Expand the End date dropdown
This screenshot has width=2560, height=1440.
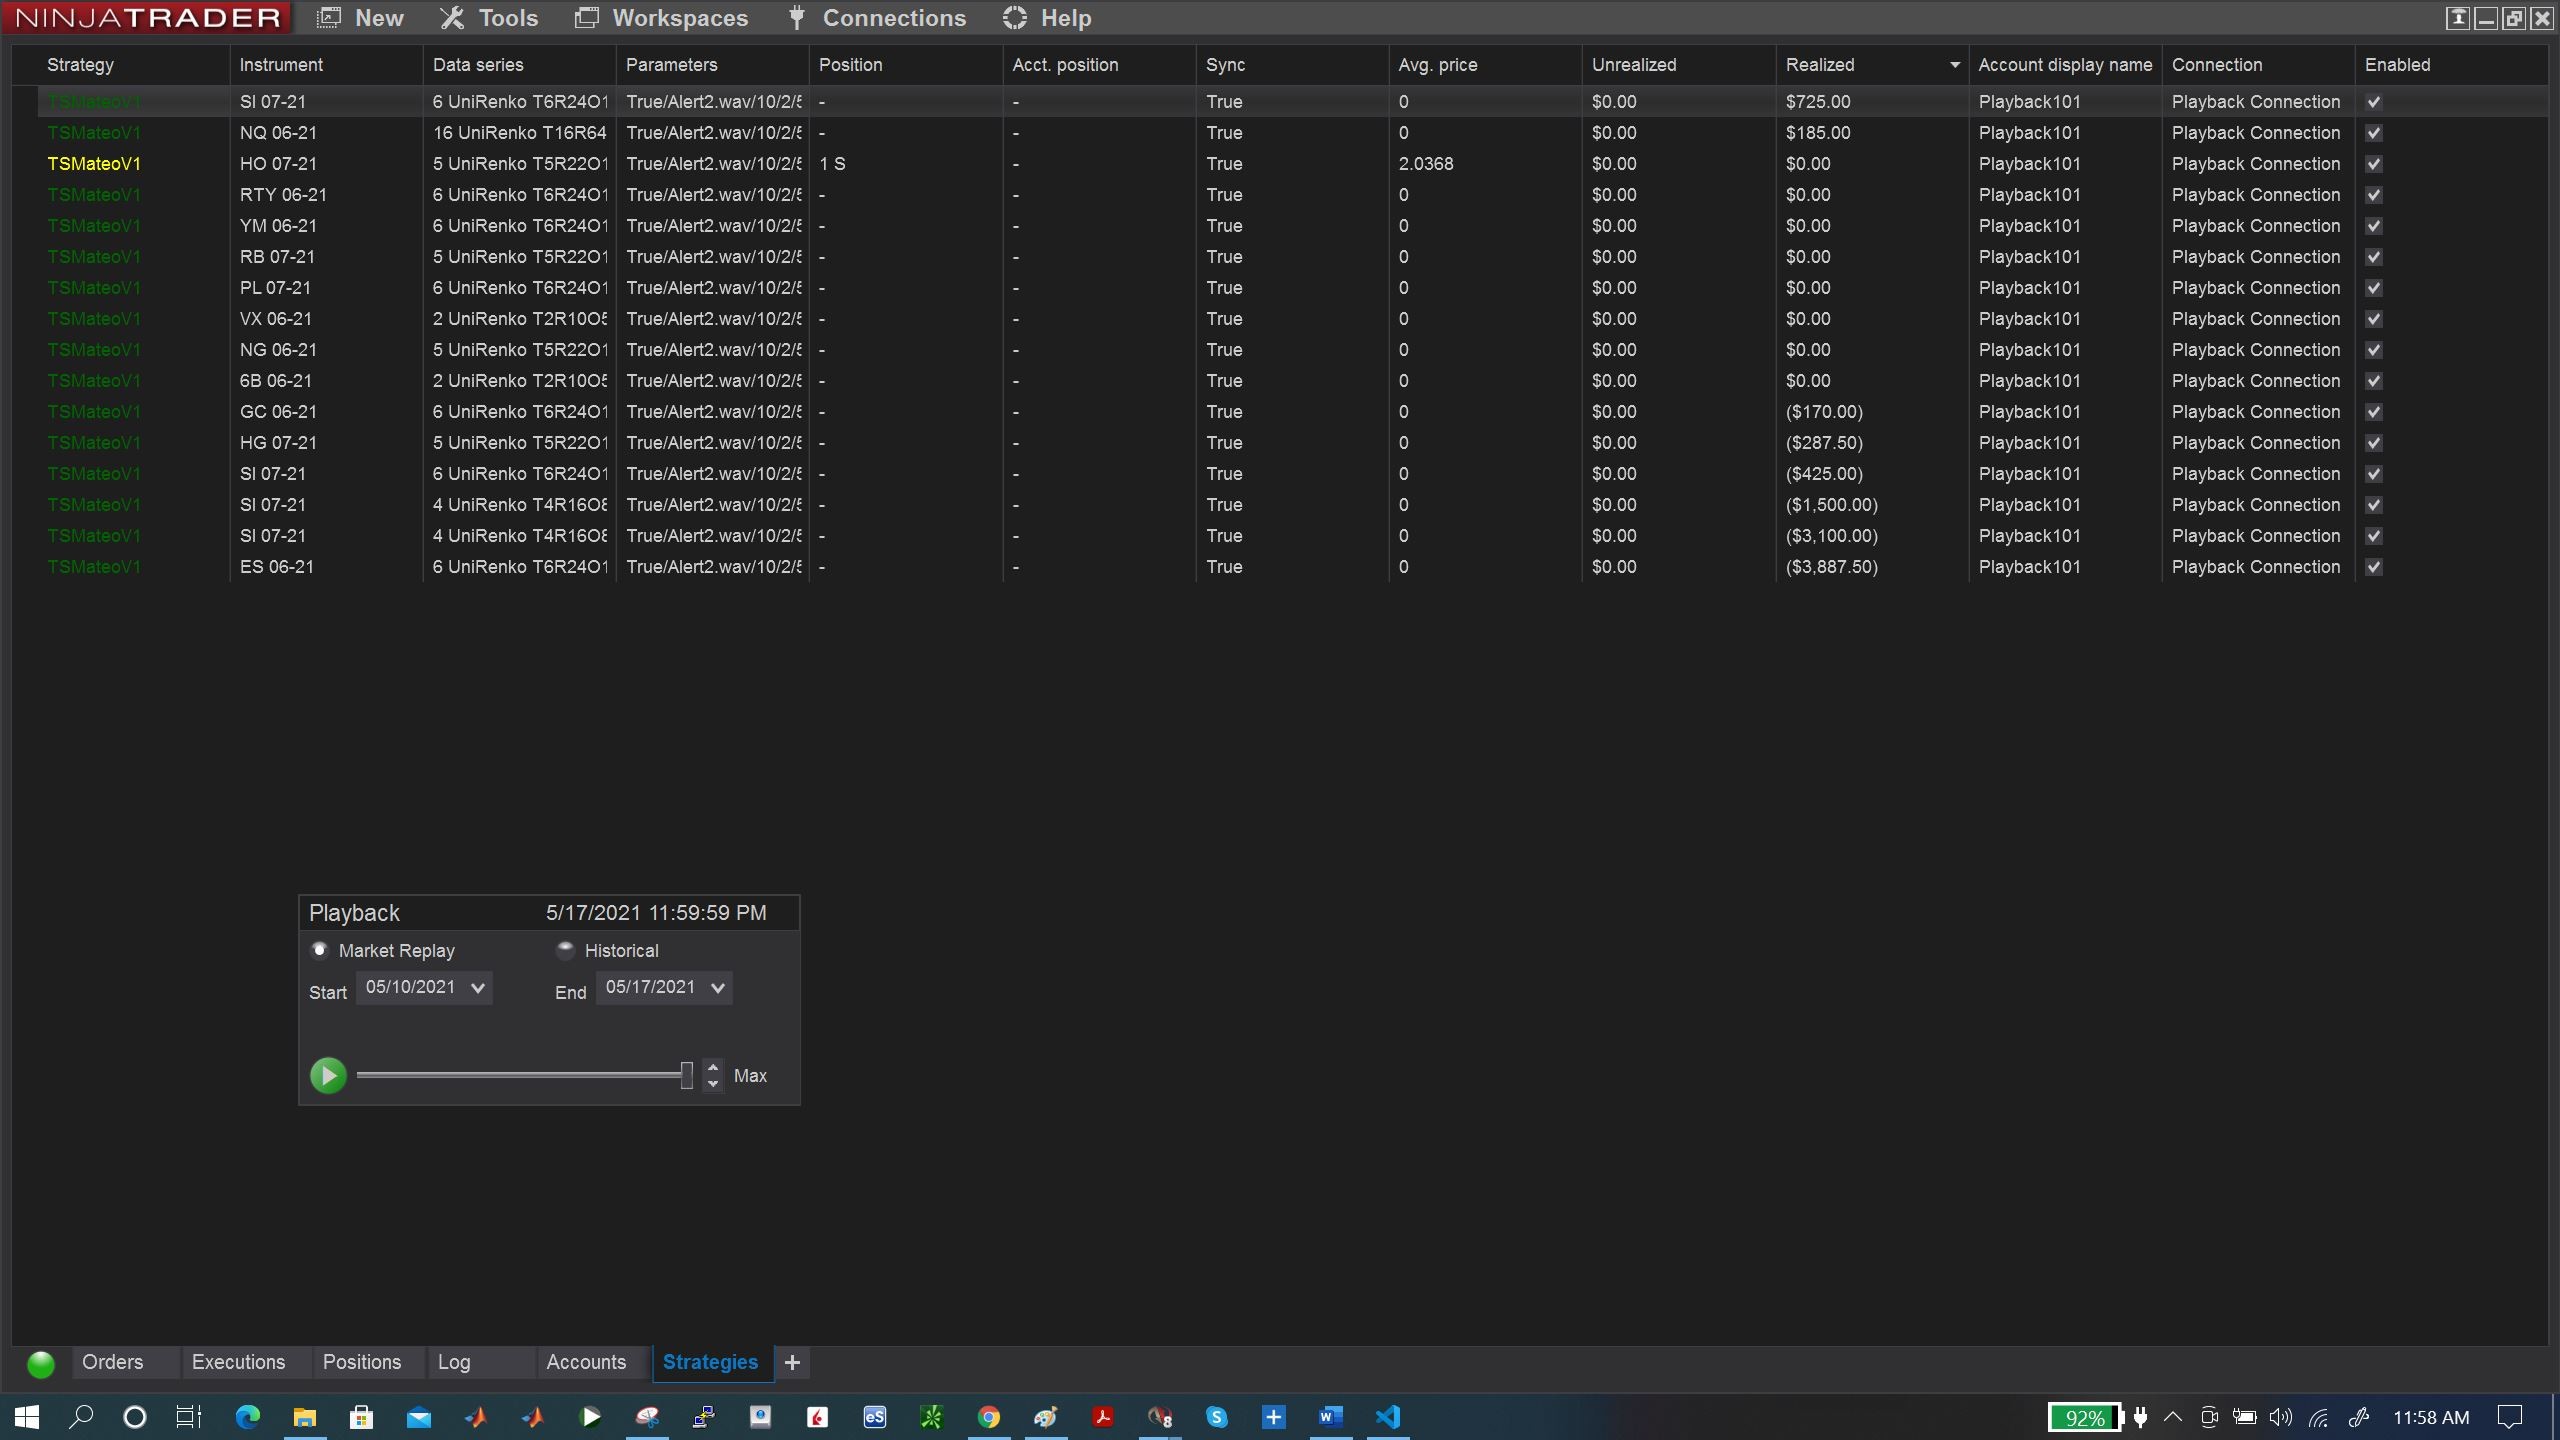(x=718, y=988)
